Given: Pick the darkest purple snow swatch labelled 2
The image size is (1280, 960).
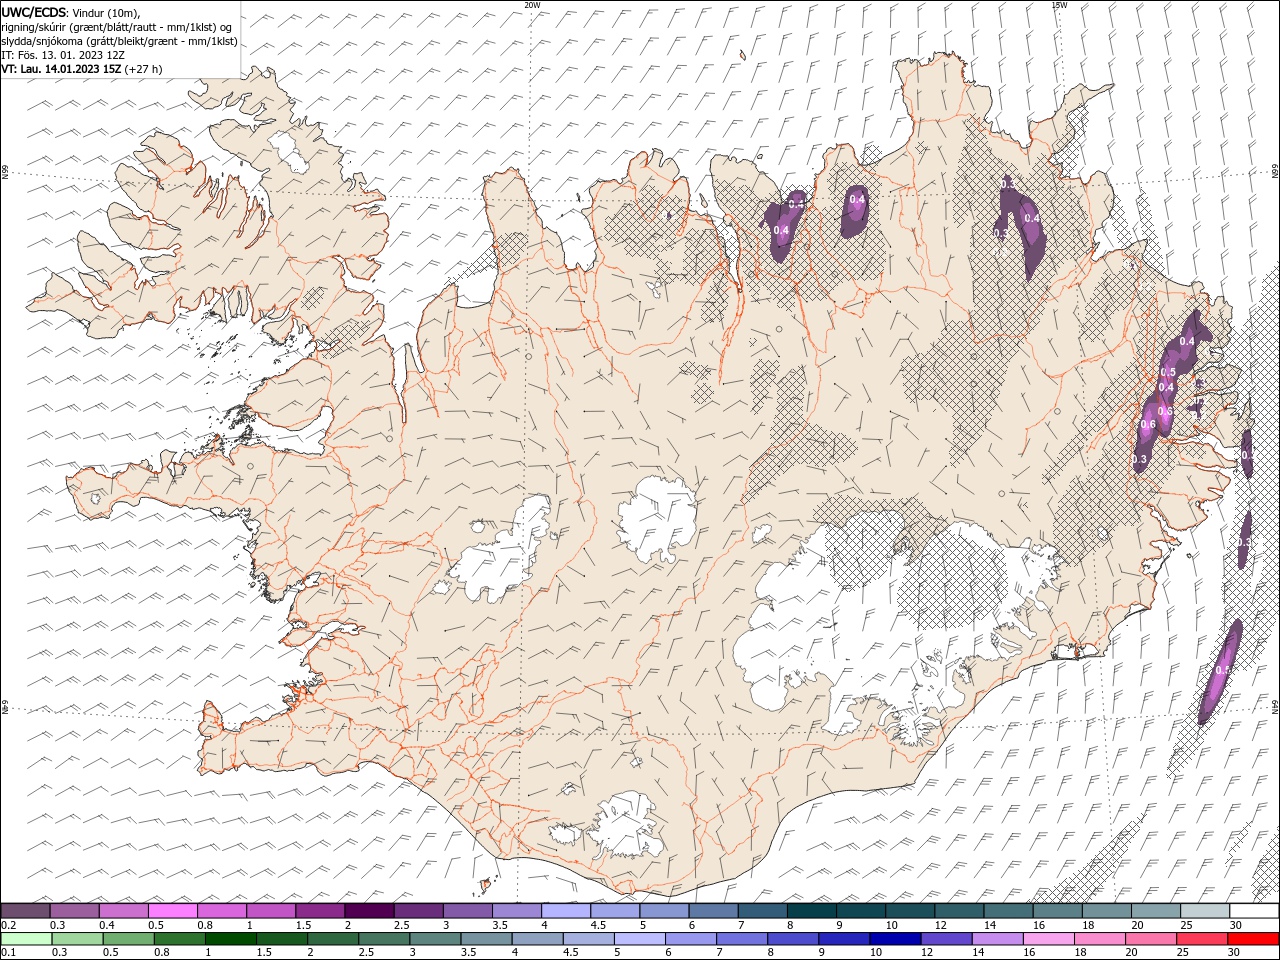Looking at the screenshot, I should pyautogui.click(x=369, y=911).
